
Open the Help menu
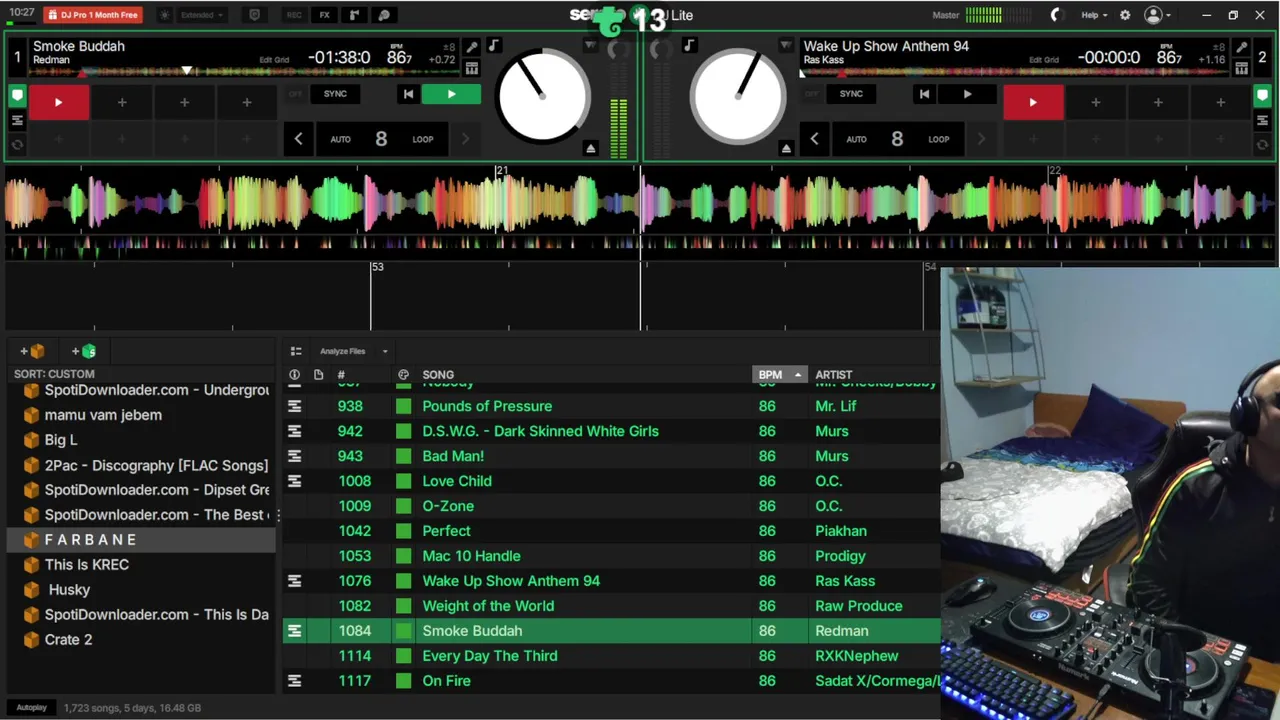[x=1094, y=15]
